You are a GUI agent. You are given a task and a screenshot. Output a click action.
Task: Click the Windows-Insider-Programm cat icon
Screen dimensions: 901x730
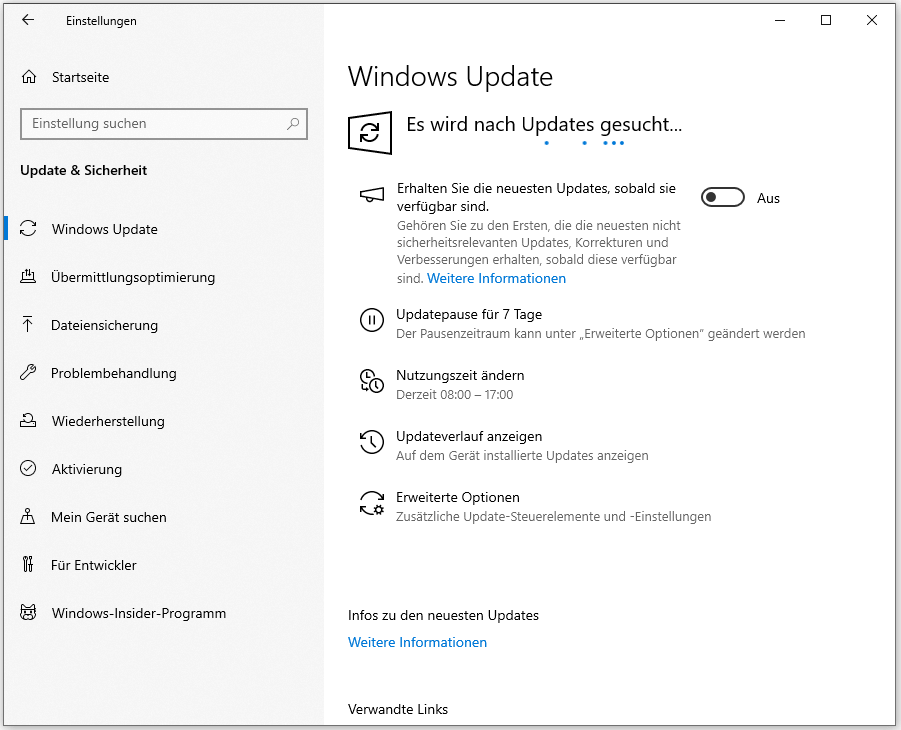click(28, 612)
